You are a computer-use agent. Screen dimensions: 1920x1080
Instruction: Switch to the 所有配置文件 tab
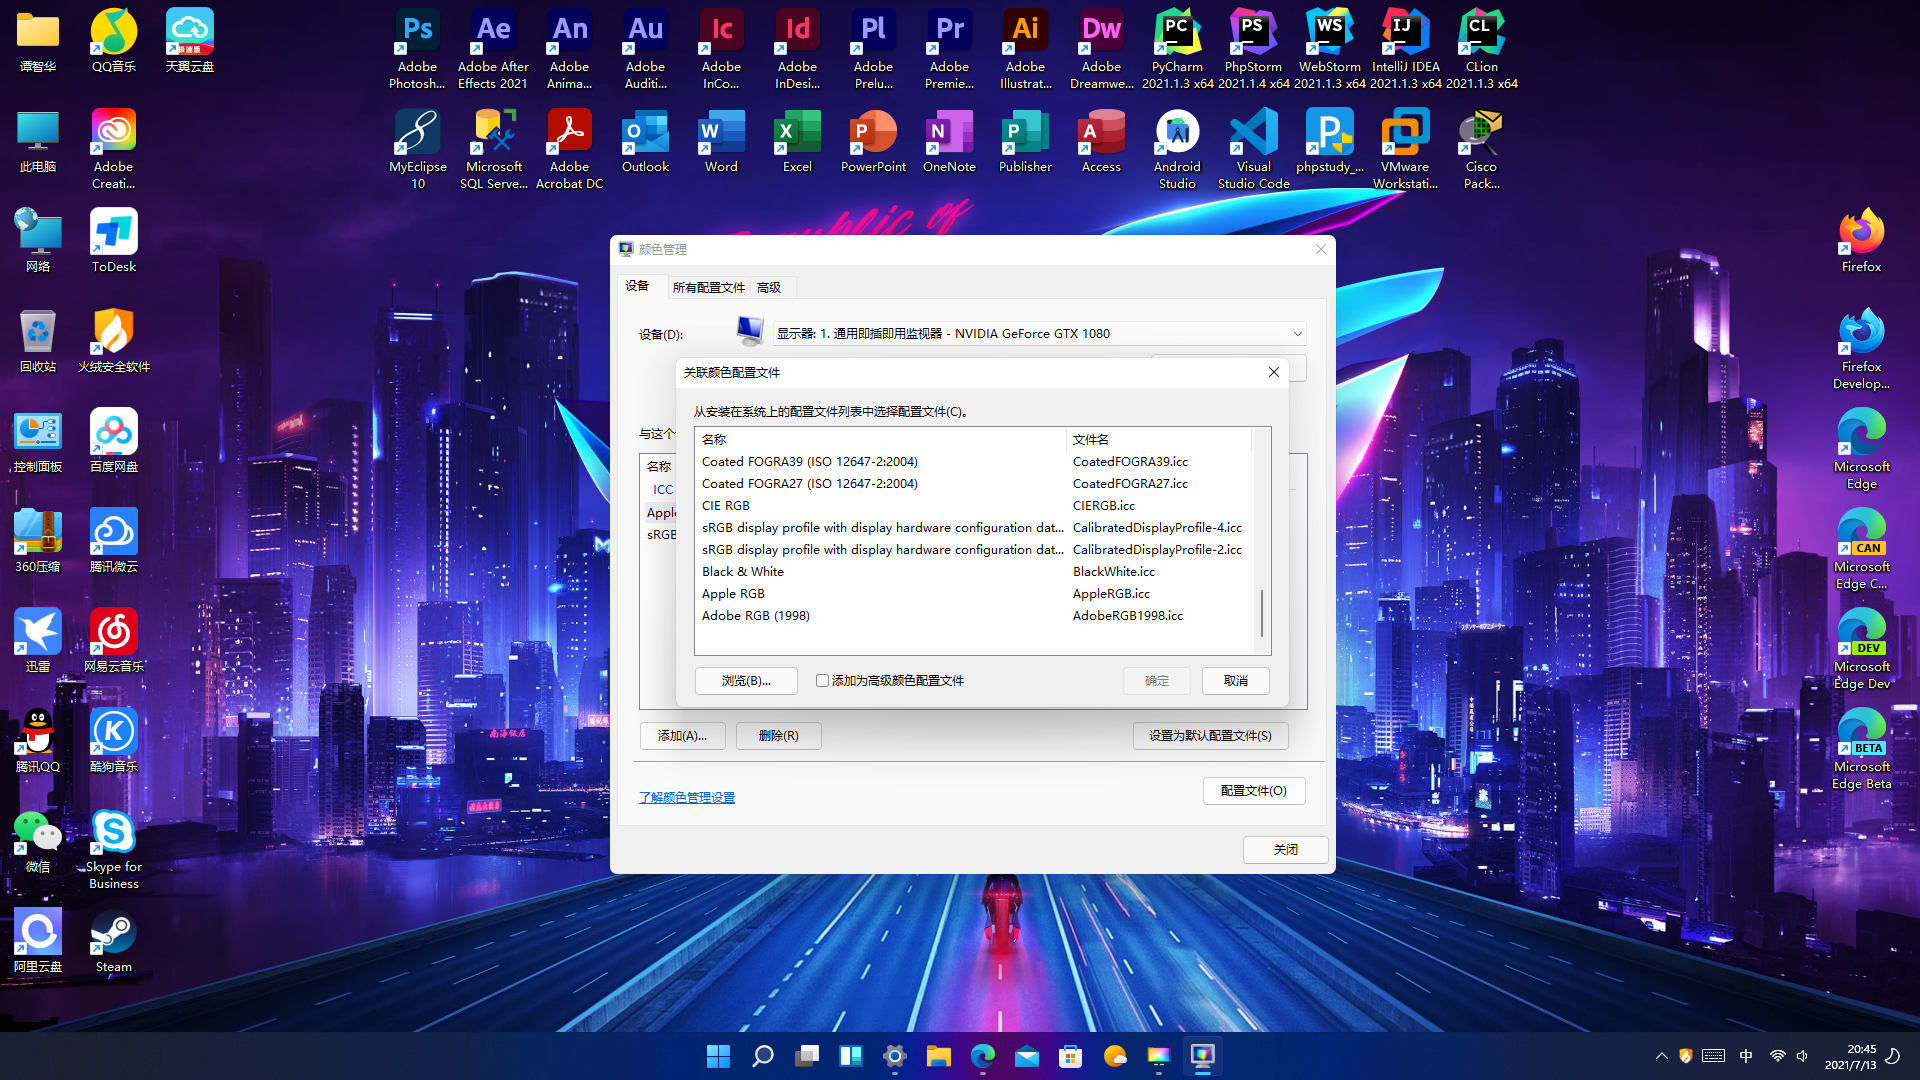coord(708,288)
